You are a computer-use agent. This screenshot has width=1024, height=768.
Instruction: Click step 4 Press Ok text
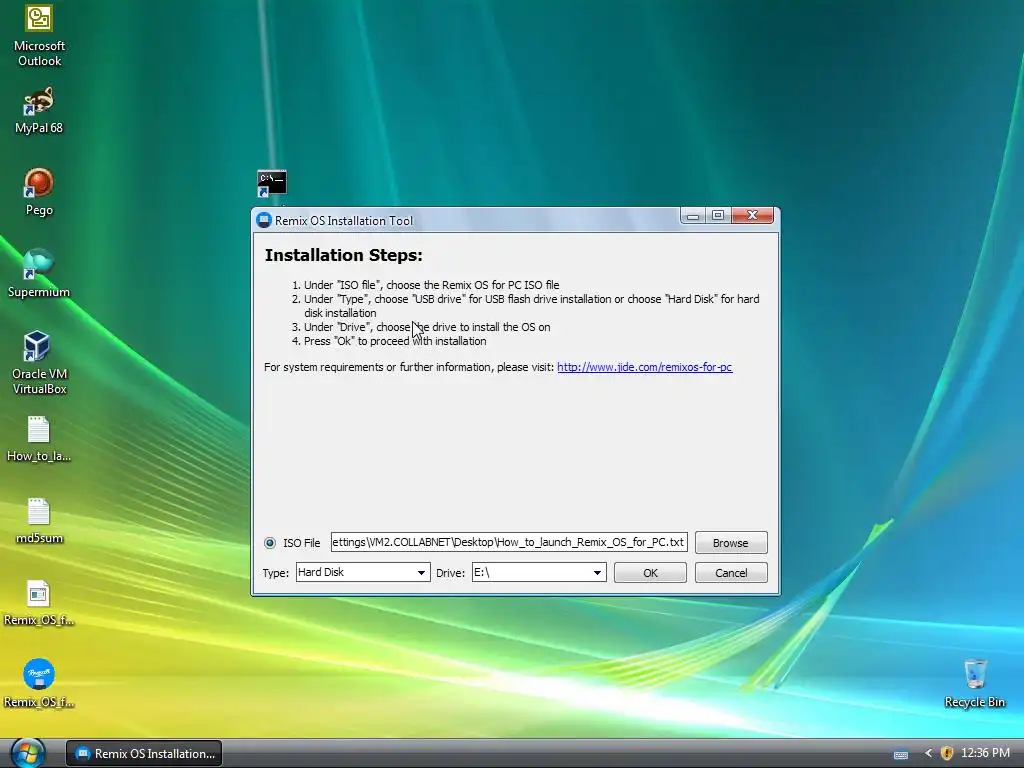[395, 341]
